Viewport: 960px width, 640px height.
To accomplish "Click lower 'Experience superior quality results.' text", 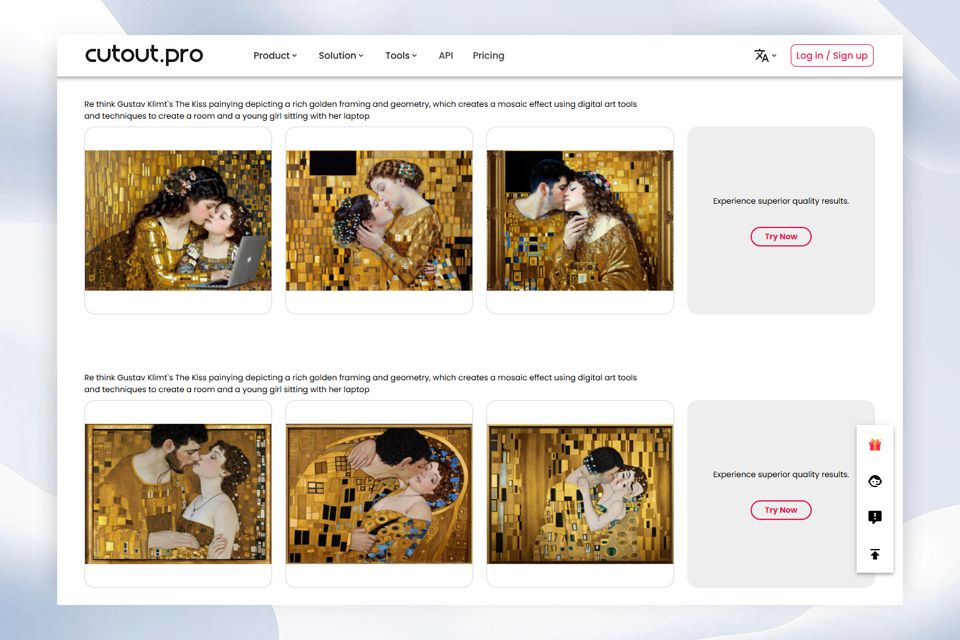I will click(x=781, y=474).
